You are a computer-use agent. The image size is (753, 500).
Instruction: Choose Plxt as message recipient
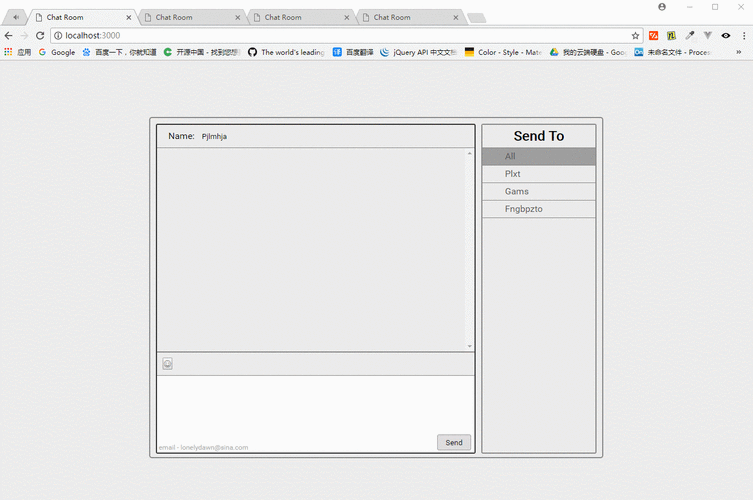click(538, 174)
